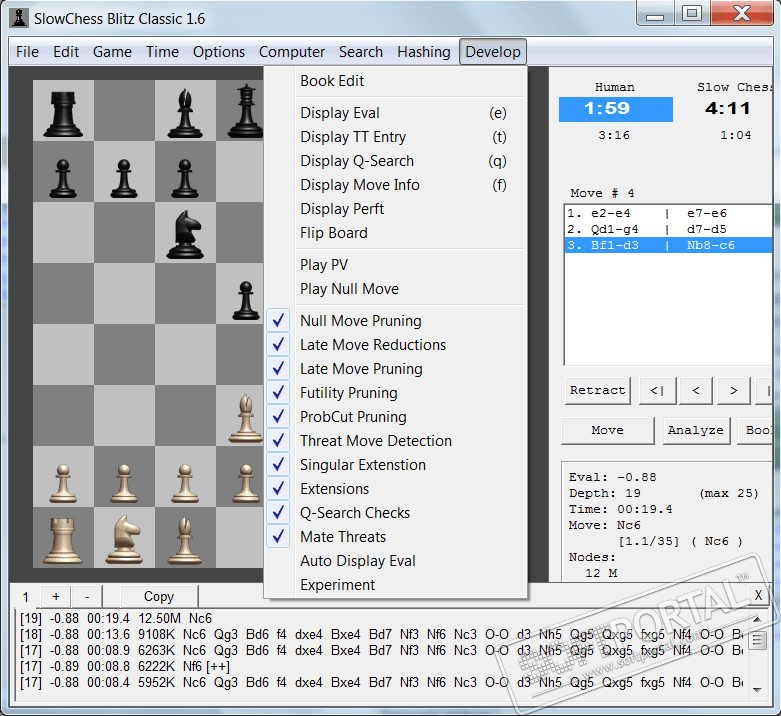Step forward one move with > button

tap(734, 390)
